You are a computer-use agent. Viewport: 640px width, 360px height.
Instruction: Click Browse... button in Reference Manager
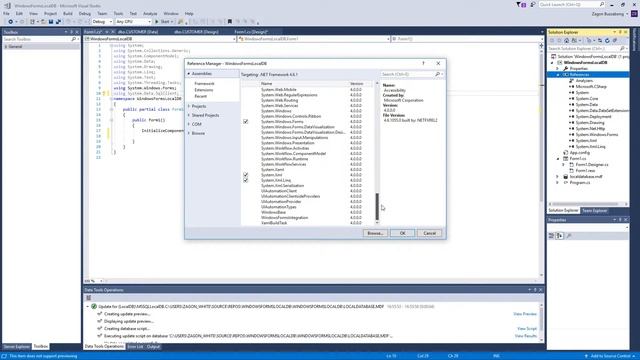(375, 233)
